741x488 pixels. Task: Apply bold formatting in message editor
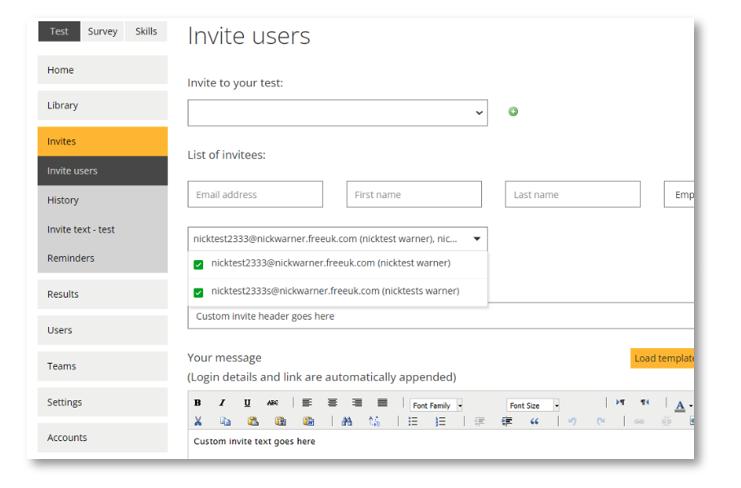point(198,402)
